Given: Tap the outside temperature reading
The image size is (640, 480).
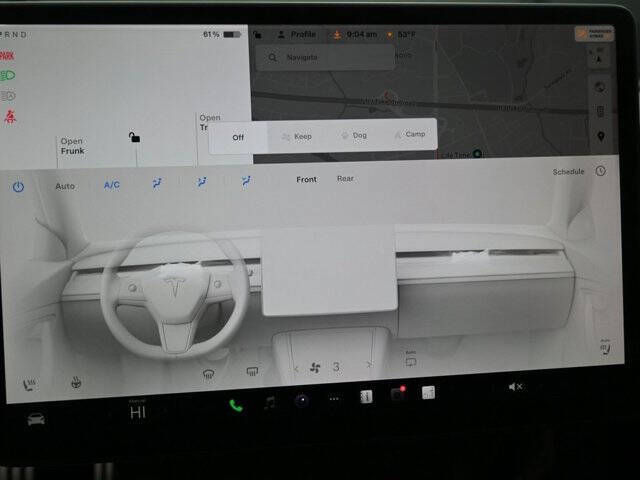Looking at the screenshot, I should pyautogui.click(x=406, y=35).
